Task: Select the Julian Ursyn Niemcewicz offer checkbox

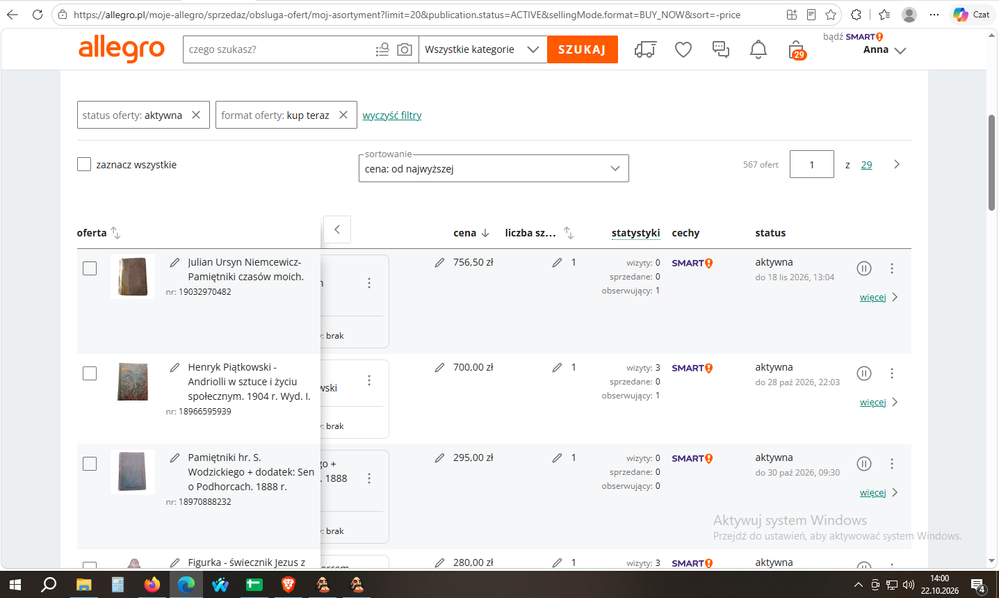Action: coord(90,269)
